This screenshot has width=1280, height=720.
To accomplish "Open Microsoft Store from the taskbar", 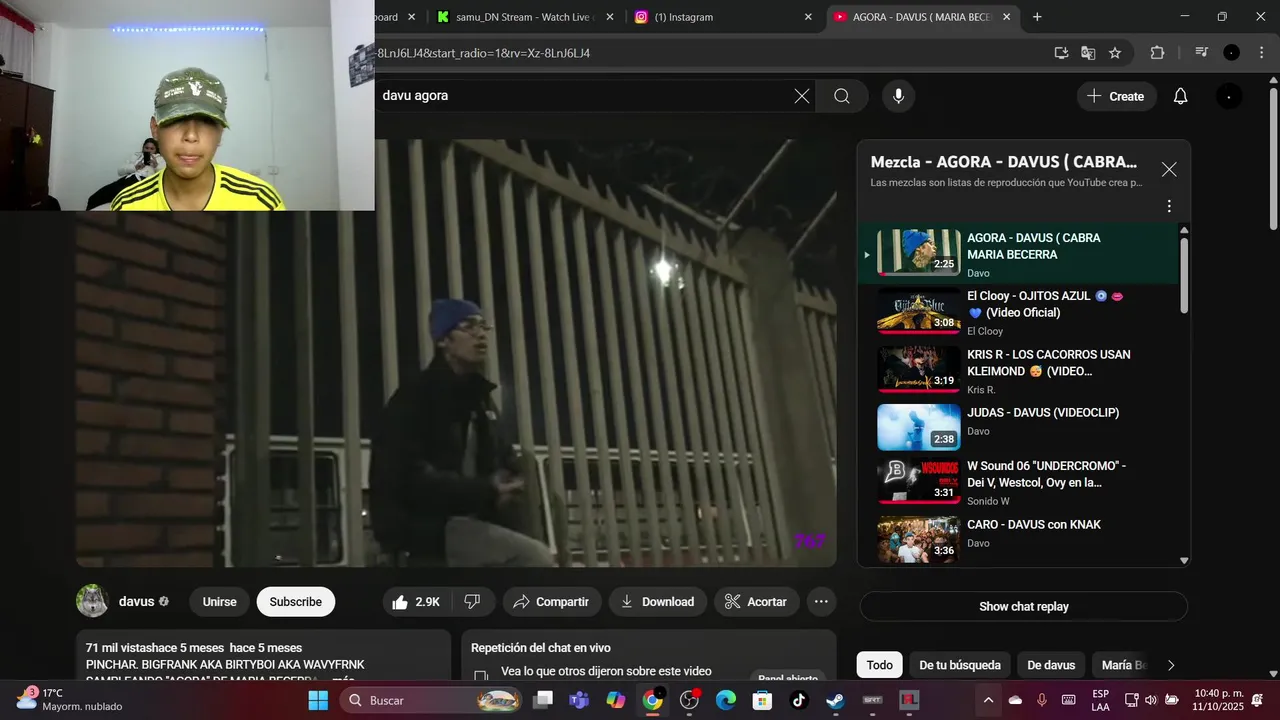I will [x=762, y=700].
